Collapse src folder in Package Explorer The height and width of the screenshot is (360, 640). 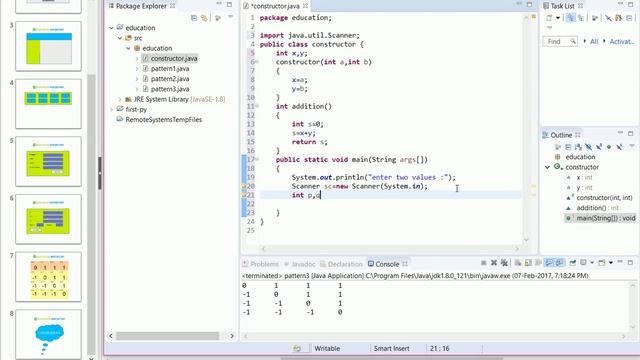click(x=120, y=38)
